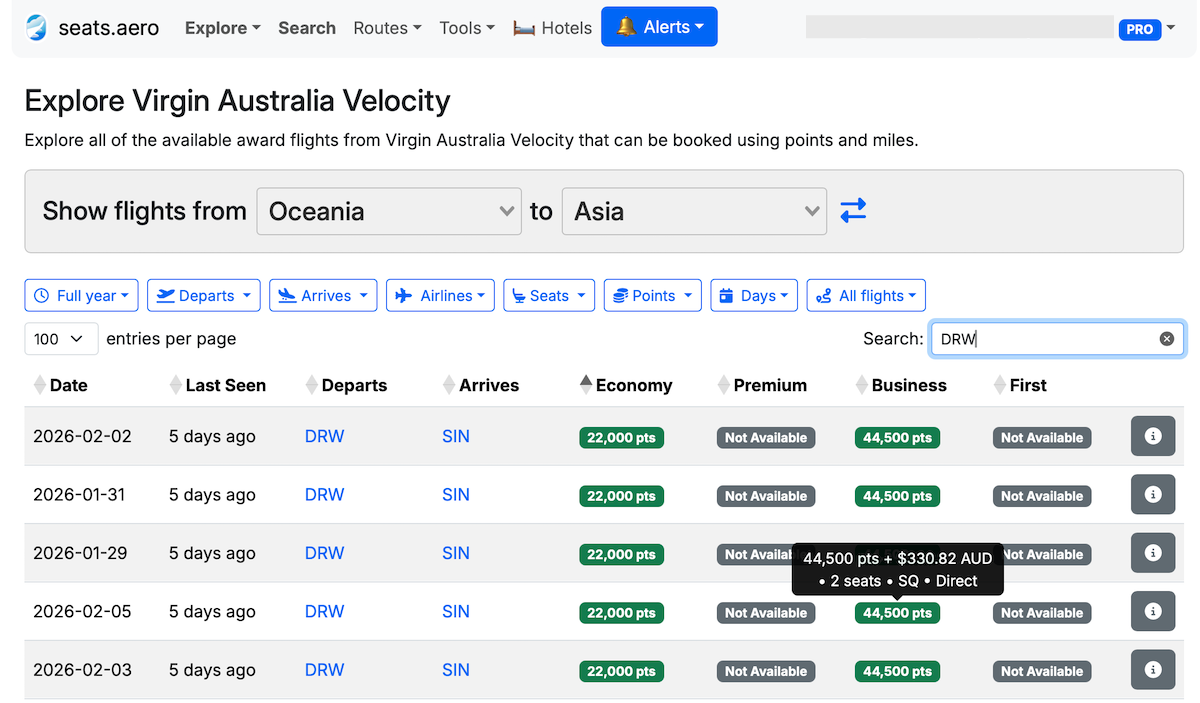Click the info icon on the 2026-02-02 row
The image size is (1200, 703).
[1152, 436]
